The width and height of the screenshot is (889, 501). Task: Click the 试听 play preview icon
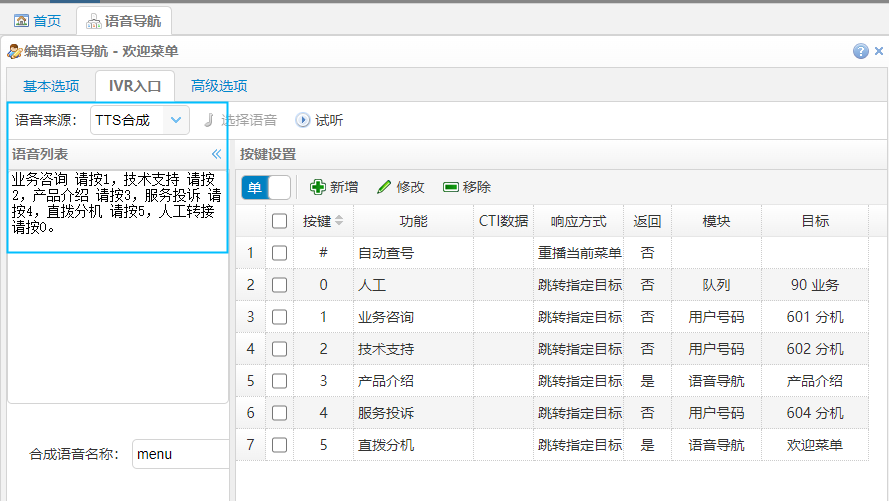303,120
